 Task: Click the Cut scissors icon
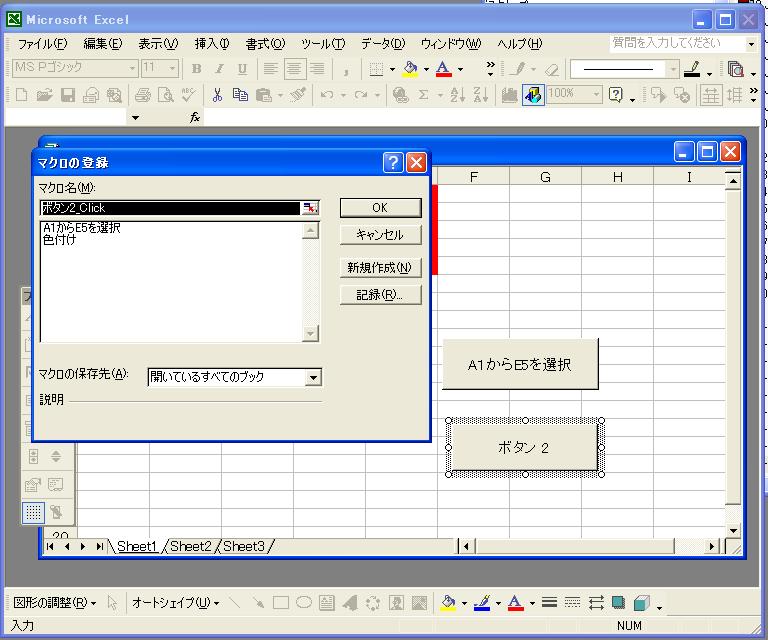coord(217,95)
